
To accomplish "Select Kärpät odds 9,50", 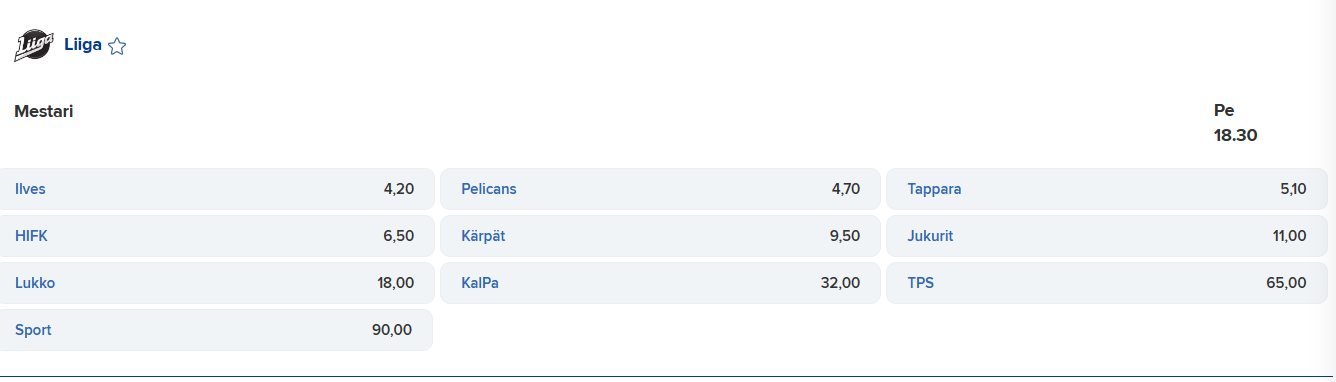I will [660, 236].
